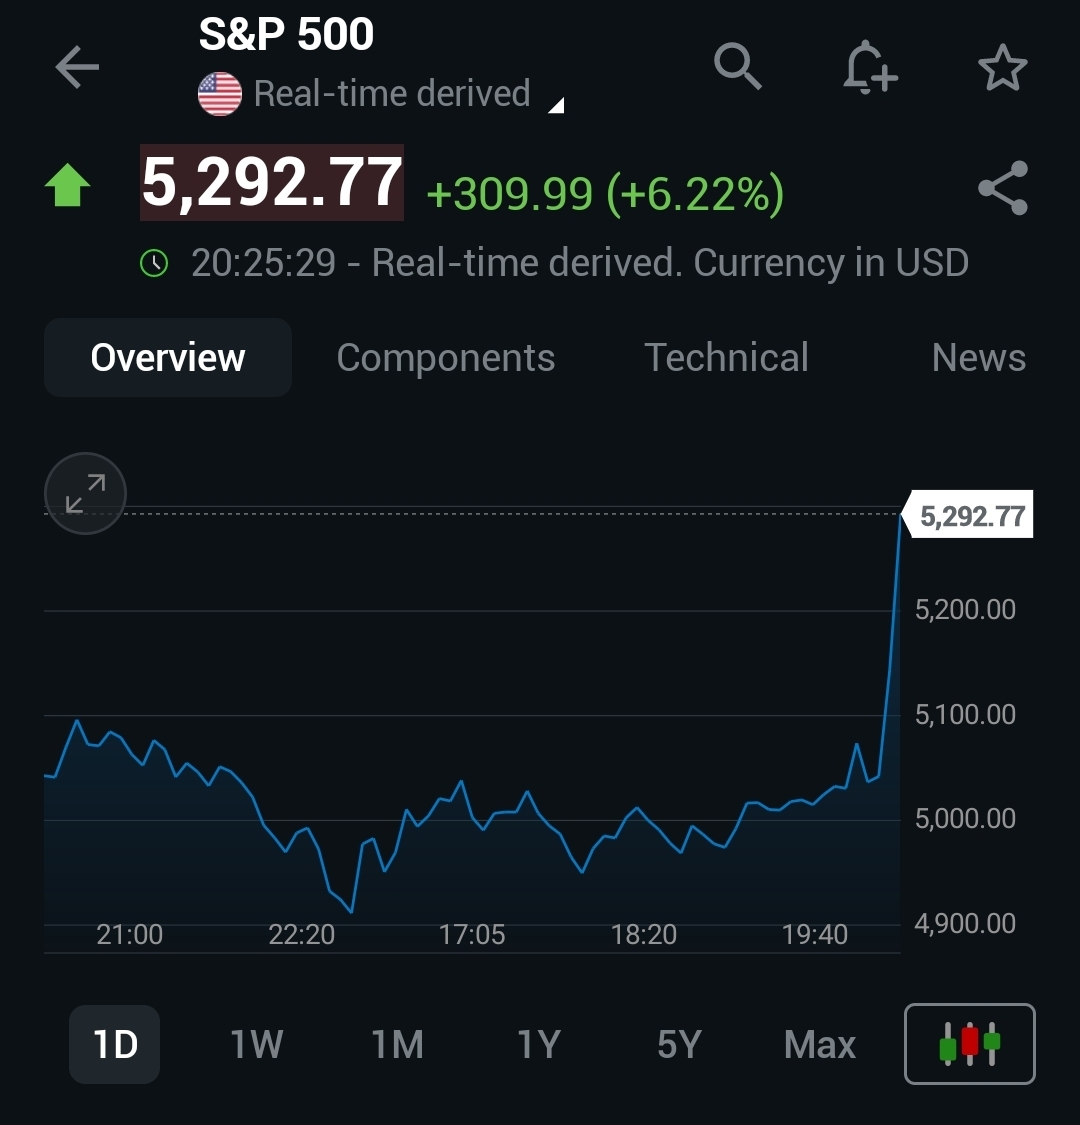Switch to candlestick chart type

pyautogui.click(x=969, y=1044)
